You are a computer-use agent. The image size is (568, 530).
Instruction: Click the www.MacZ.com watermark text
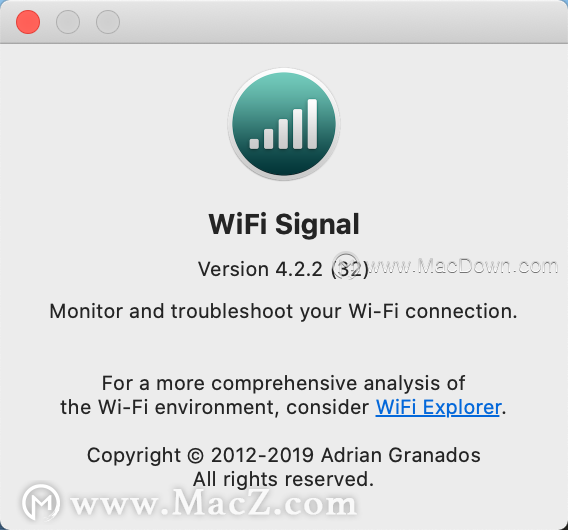click(x=214, y=502)
